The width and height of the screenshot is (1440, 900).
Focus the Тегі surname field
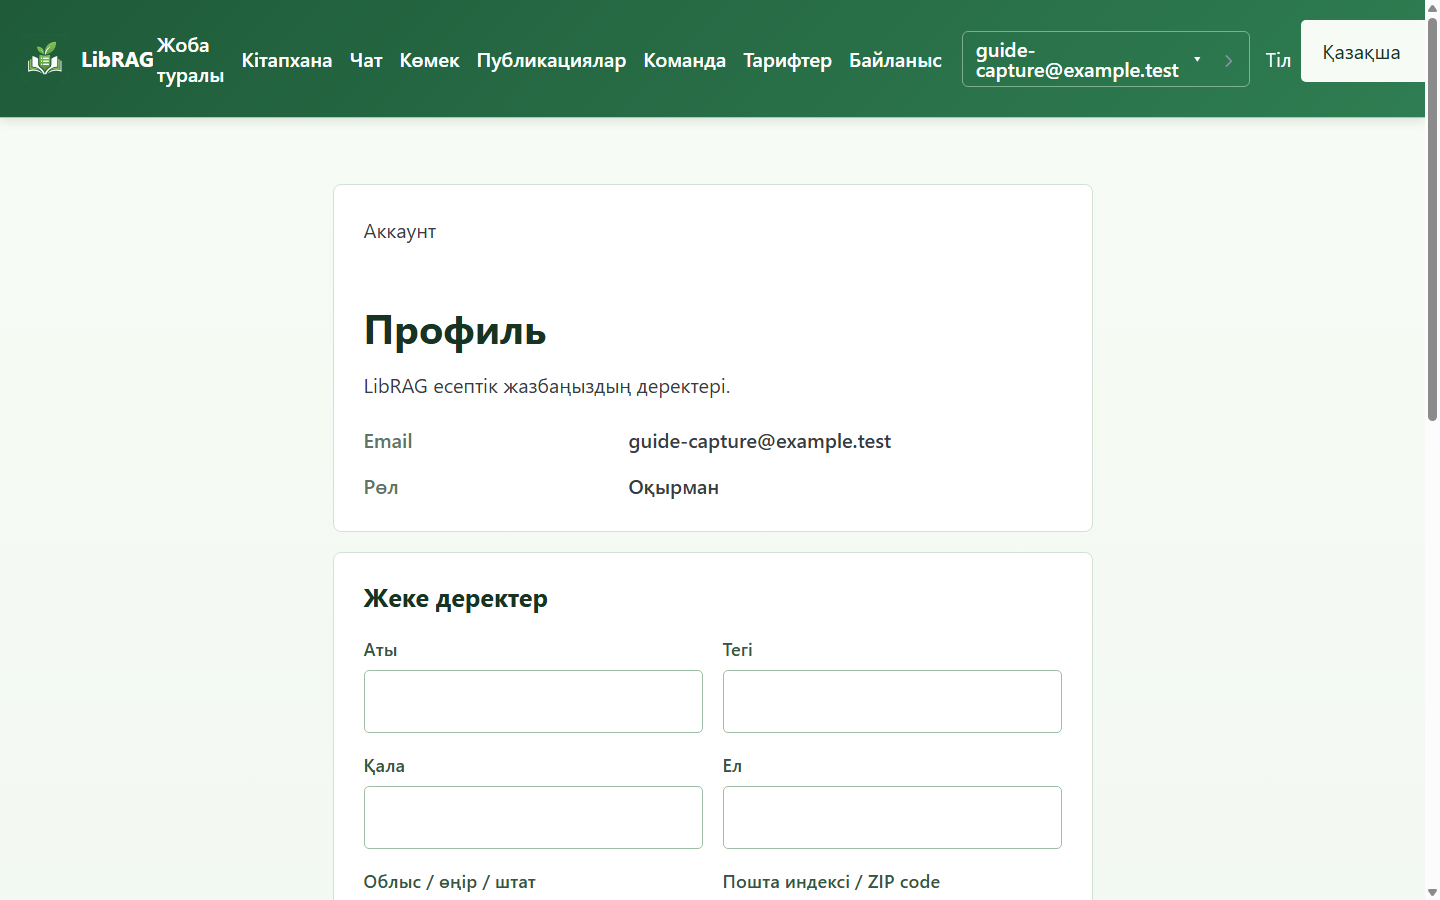(x=892, y=701)
